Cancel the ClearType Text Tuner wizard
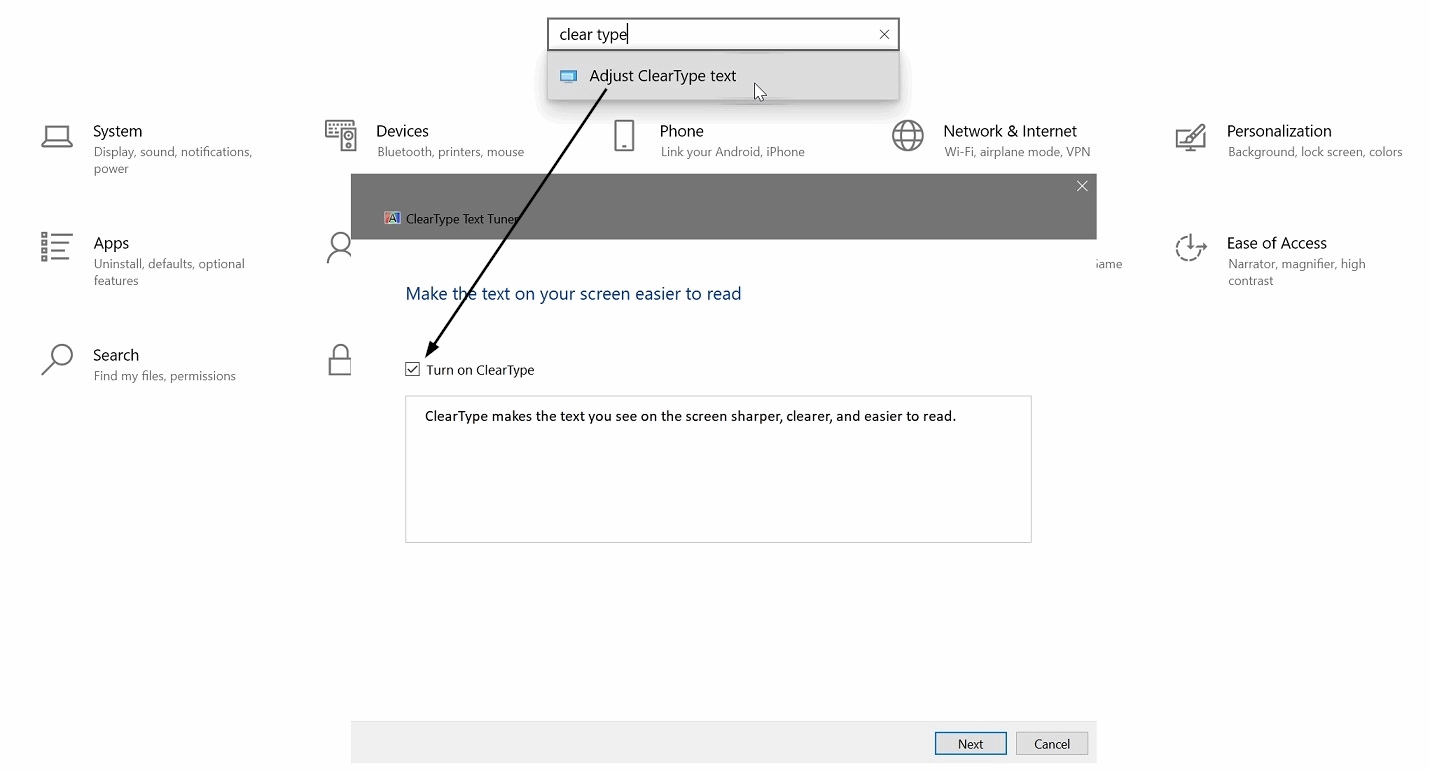1430x771 pixels. 1052,744
